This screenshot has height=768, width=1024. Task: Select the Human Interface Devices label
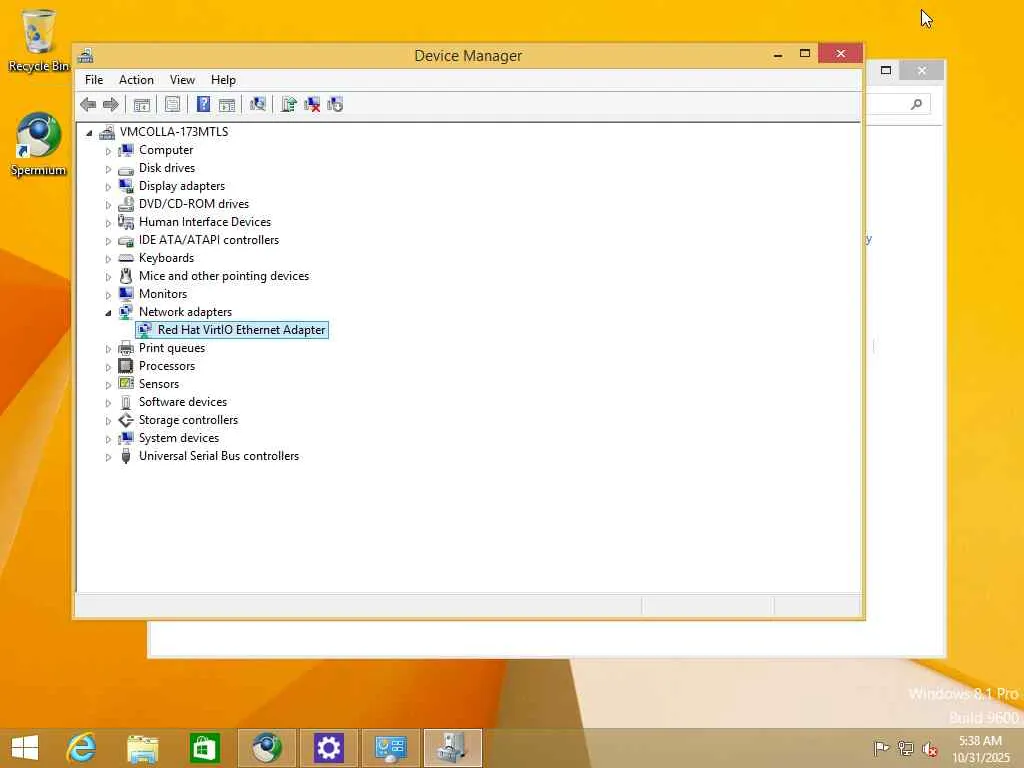(204, 222)
